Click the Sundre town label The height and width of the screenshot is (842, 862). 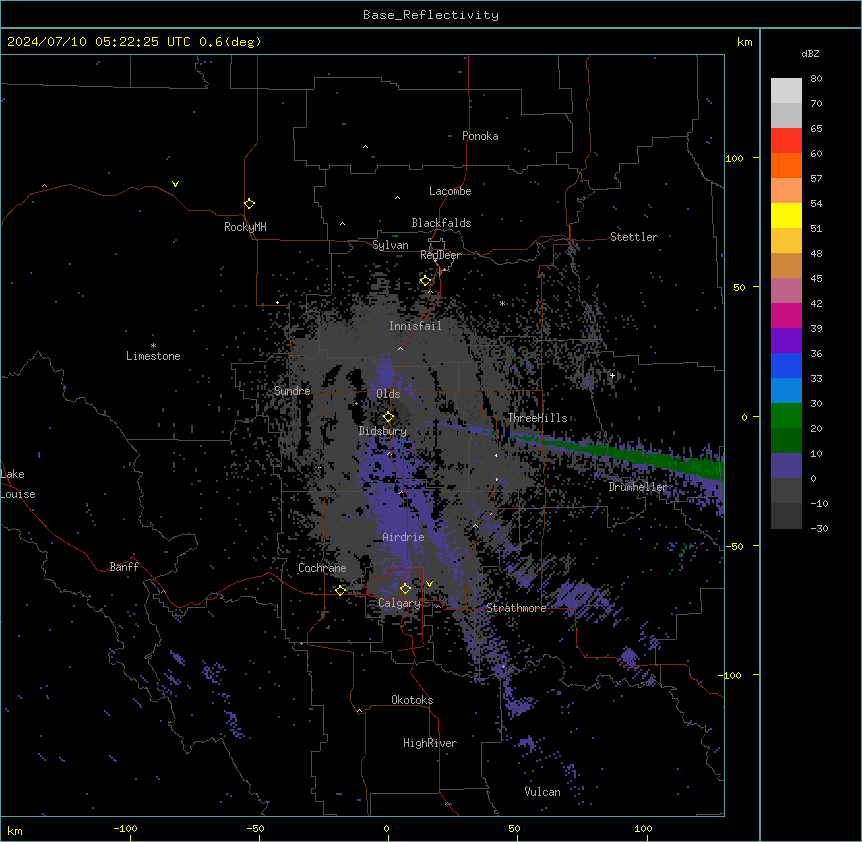[292, 391]
